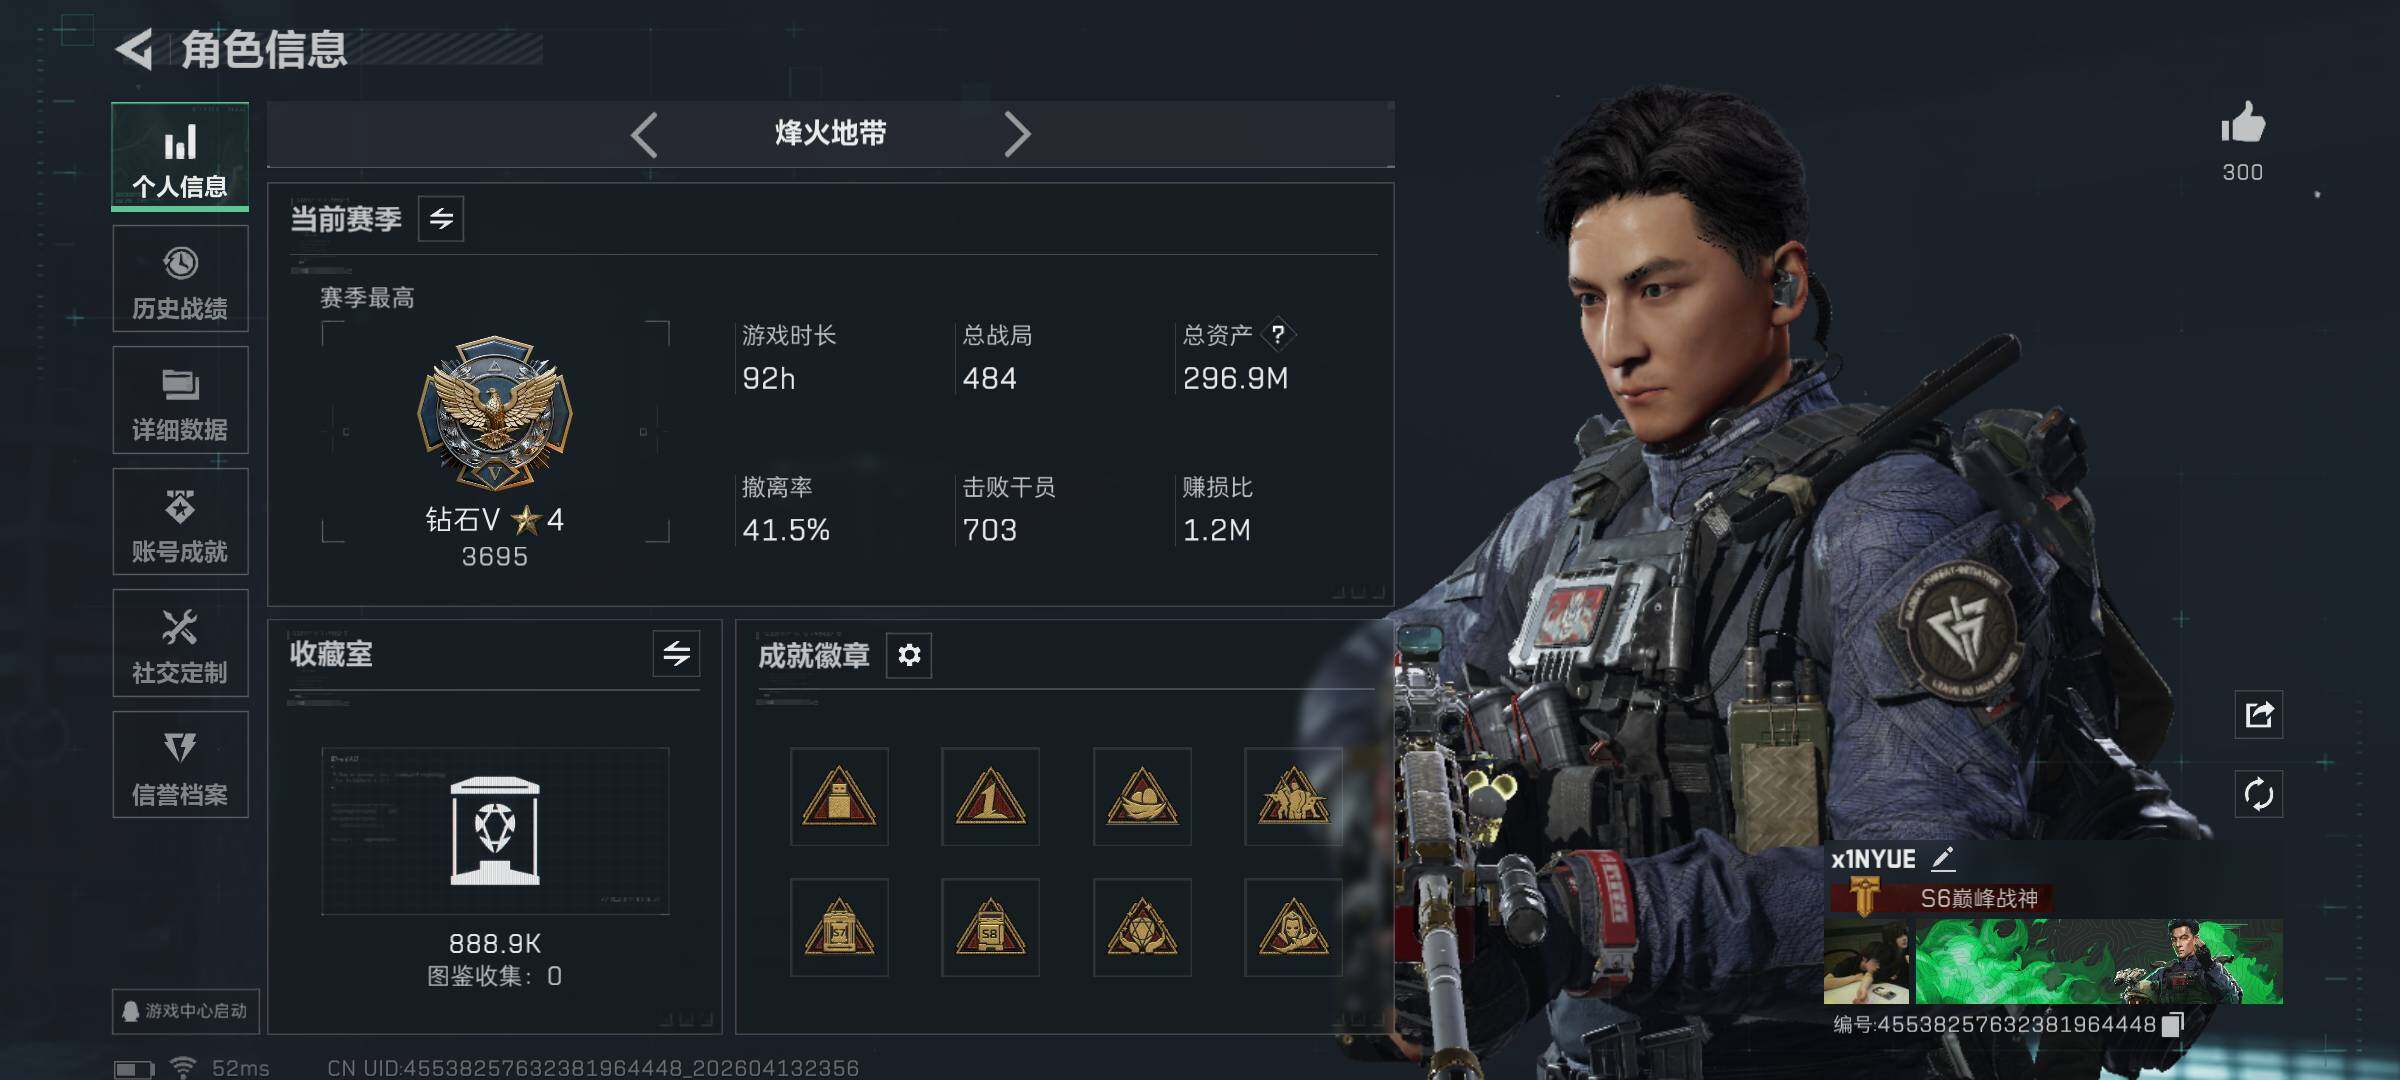Image resolution: width=2400 pixels, height=1080 pixels.
Task: Open the 收藏室 showcase display thumbnail
Action: tap(495, 831)
